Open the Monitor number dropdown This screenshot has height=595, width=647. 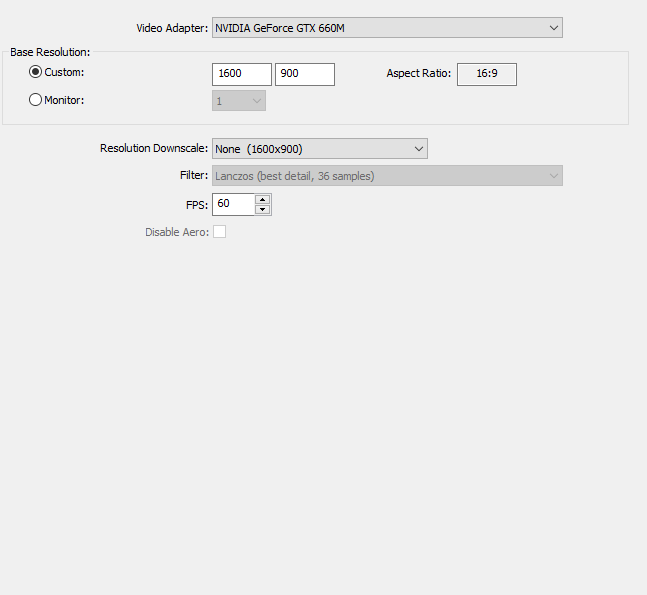(x=239, y=101)
